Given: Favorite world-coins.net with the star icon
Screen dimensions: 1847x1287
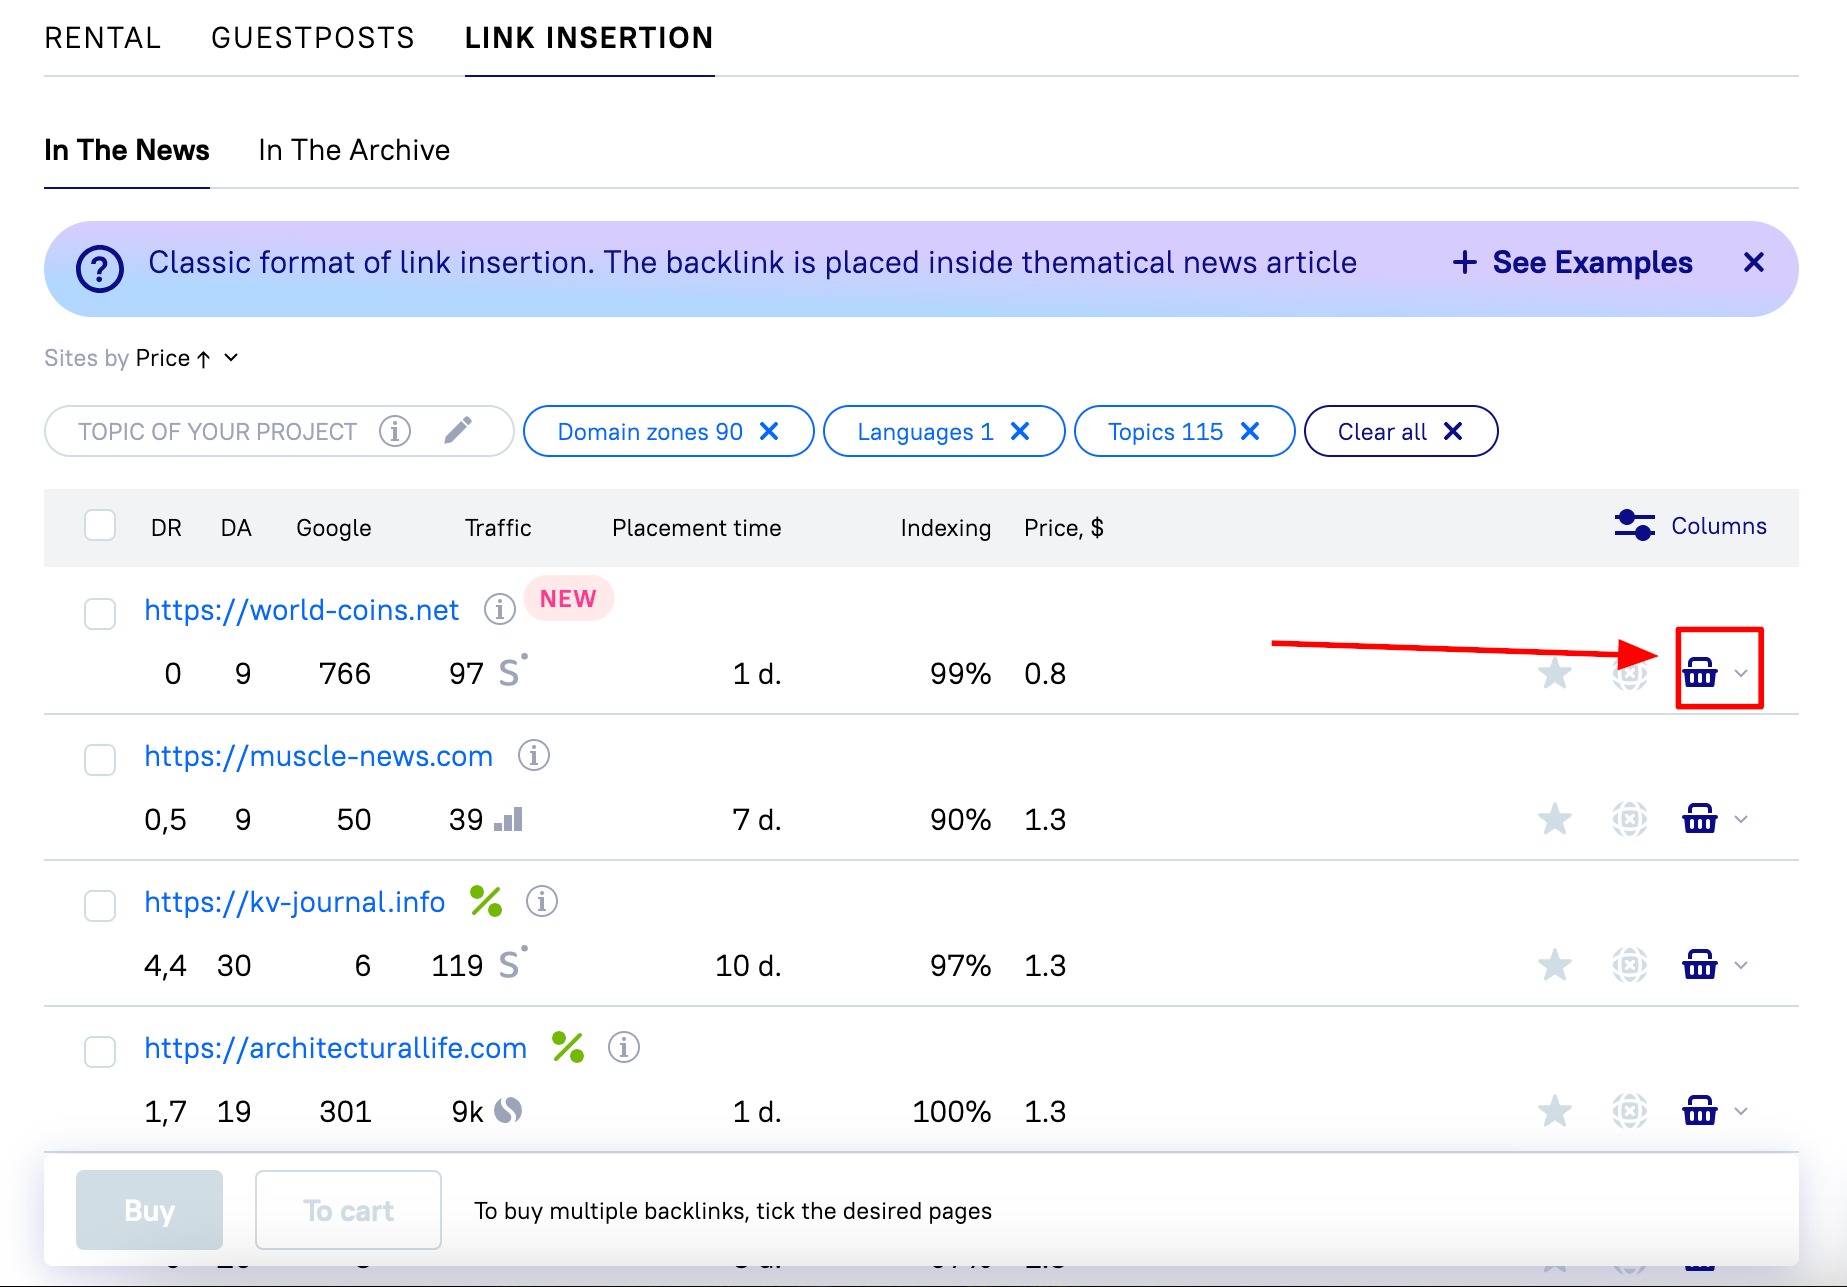Looking at the screenshot, I should coord(1555,673).
